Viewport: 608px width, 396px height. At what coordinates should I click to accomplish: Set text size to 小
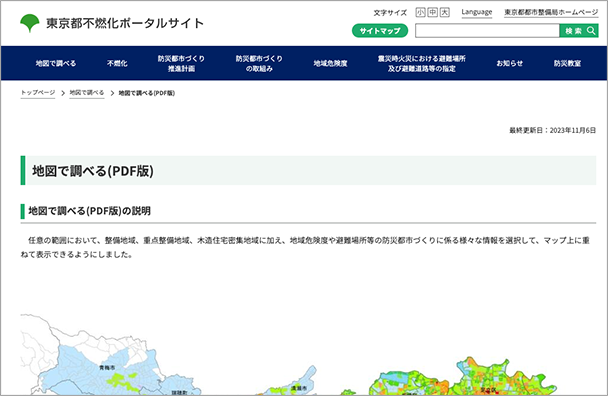click(x=420, y=12)
